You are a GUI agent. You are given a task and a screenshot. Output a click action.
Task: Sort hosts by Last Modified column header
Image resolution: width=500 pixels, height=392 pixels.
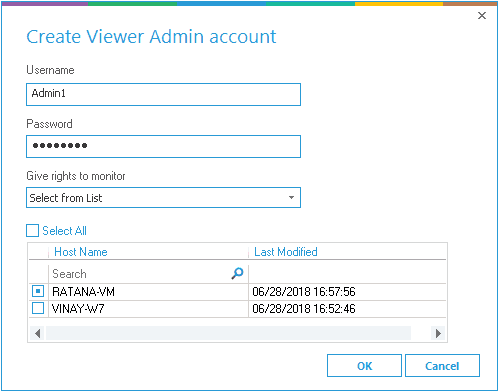click(286, 252)
